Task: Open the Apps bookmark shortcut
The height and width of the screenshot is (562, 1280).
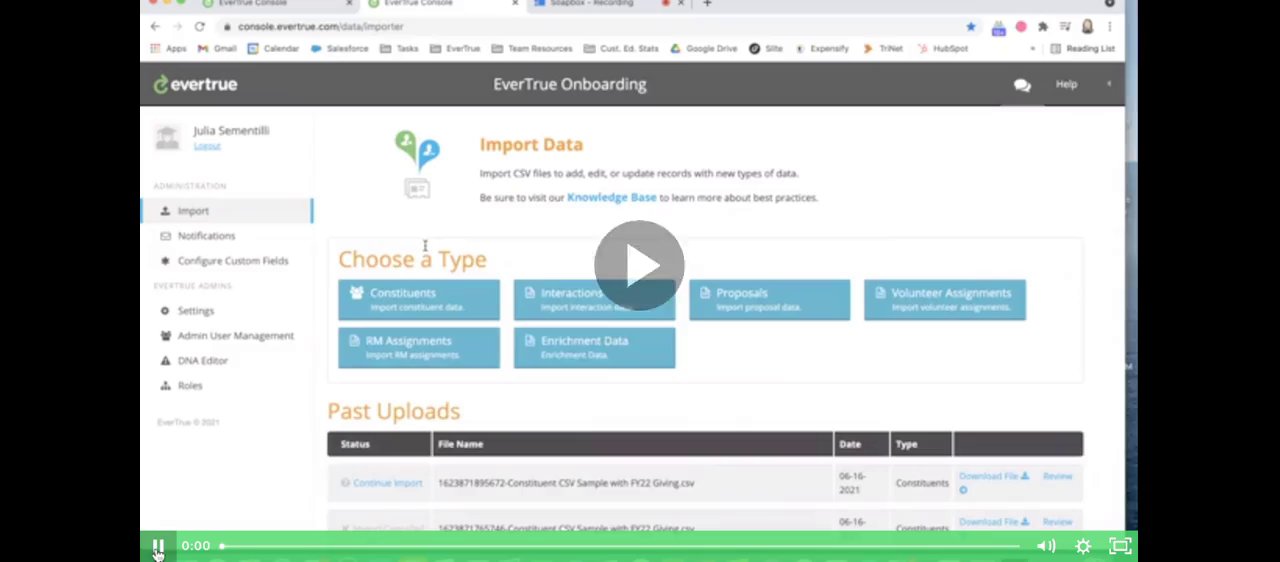Action: [169, 48]
